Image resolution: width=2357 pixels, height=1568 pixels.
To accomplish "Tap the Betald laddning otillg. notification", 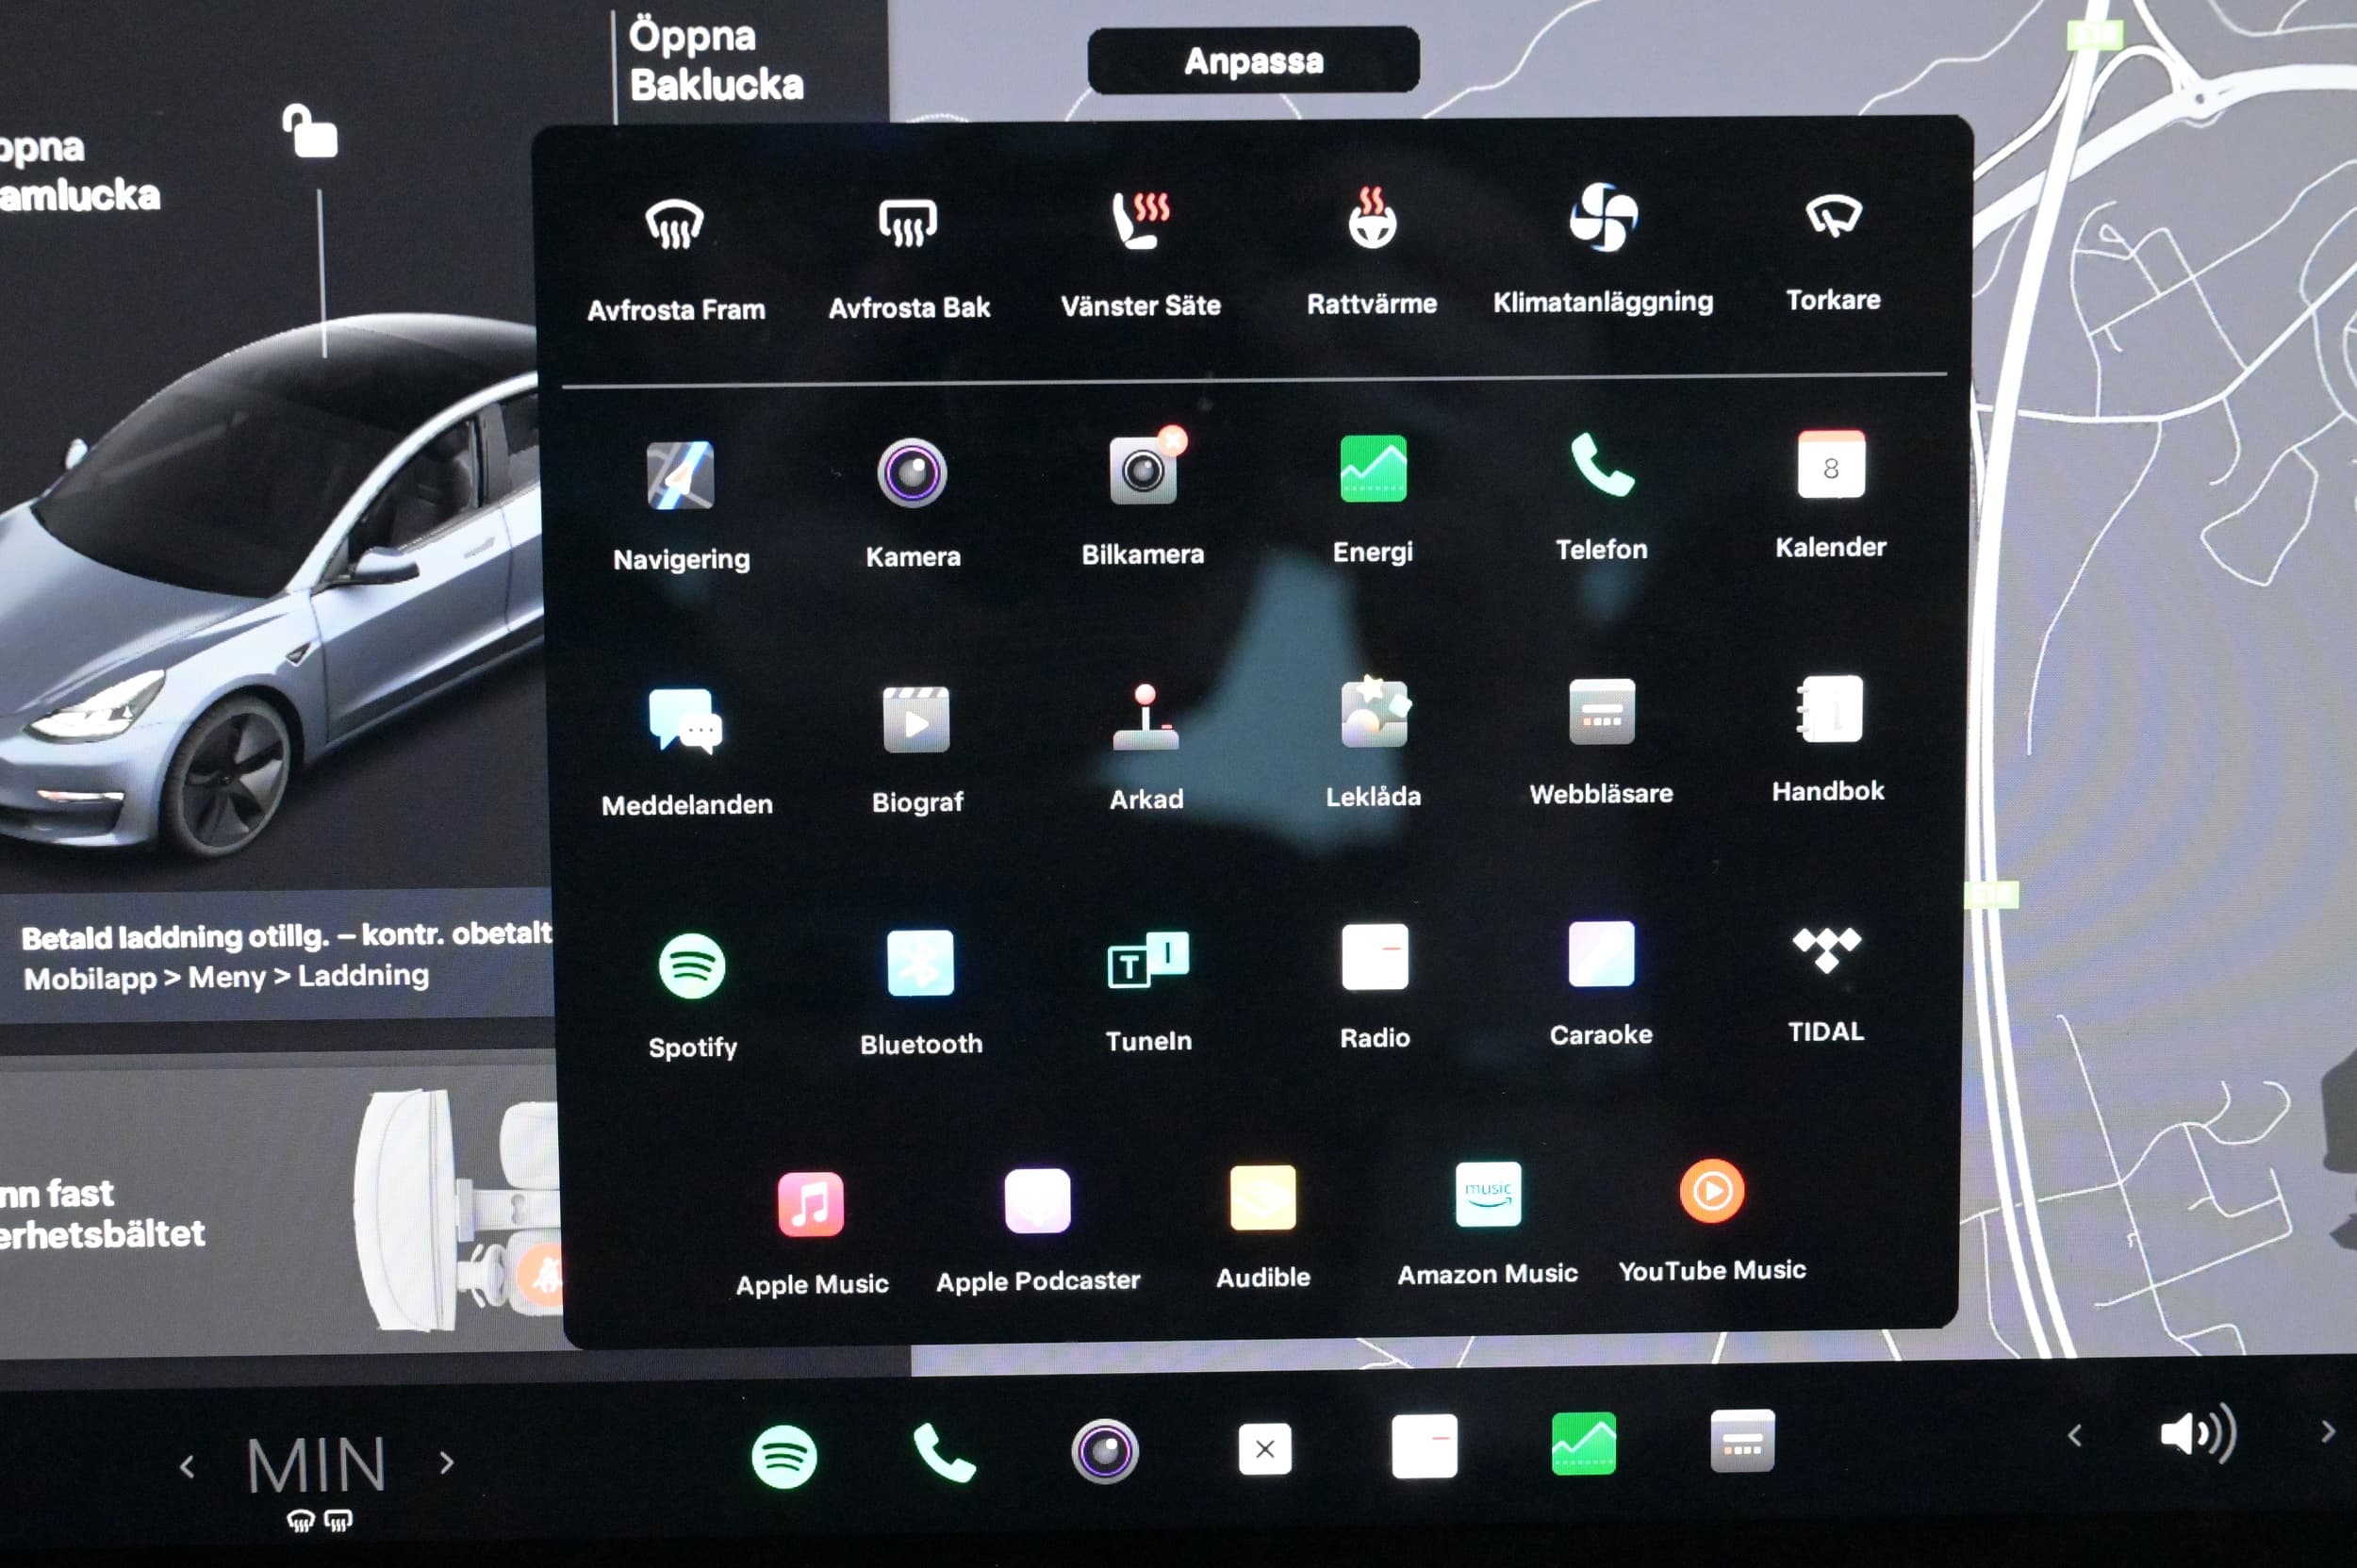I will pyautogui.click(x=277, y=955).
